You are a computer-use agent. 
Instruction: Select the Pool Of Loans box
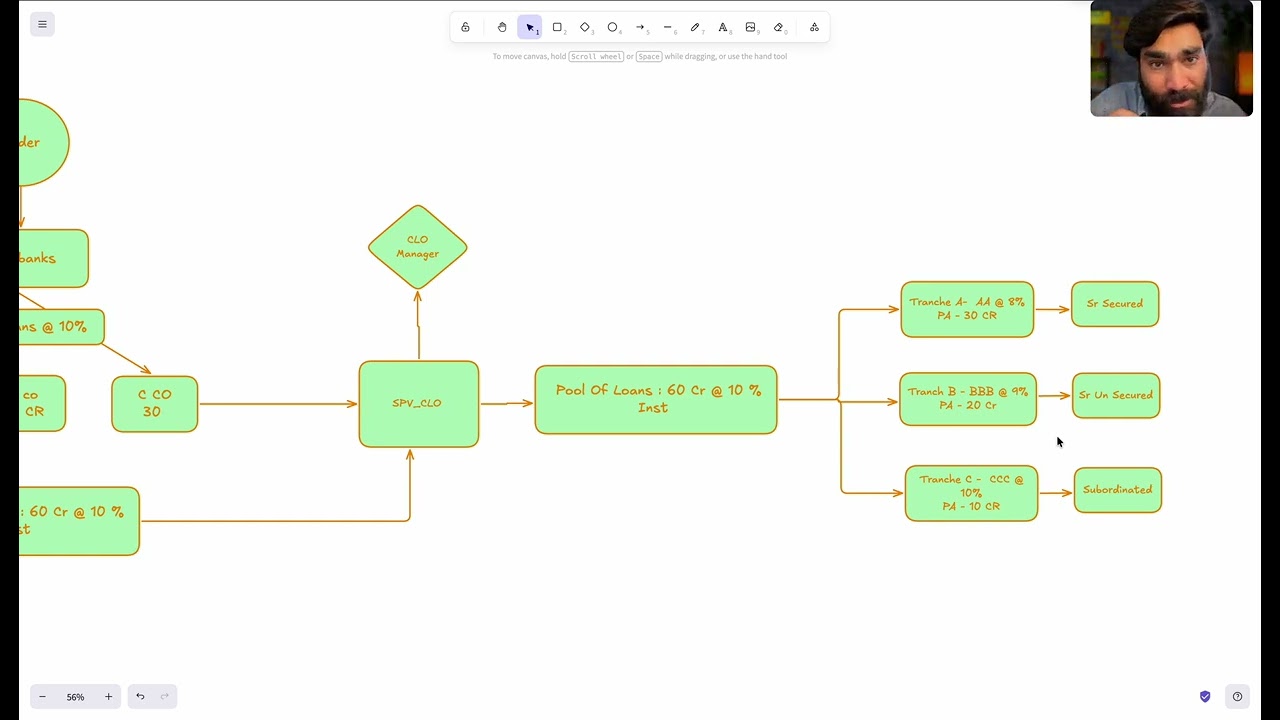[x=656, y=400]
